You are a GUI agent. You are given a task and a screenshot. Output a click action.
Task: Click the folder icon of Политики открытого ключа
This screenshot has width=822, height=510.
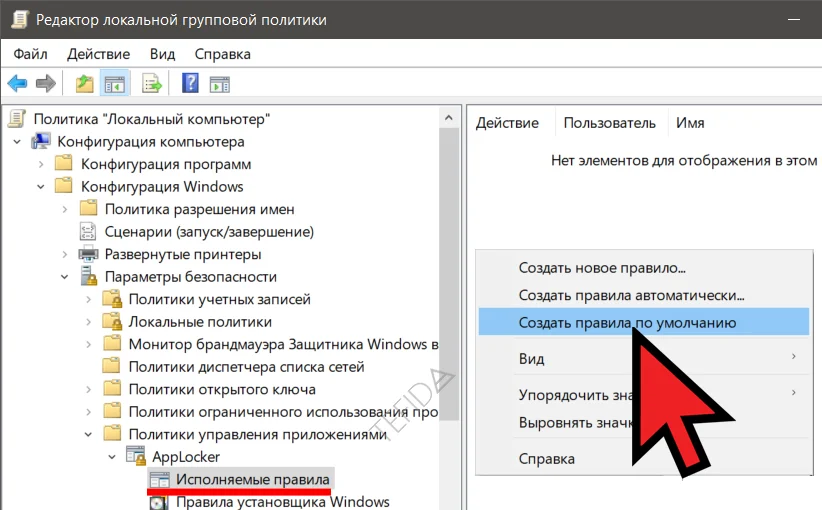pyautogui.click(x=112, y=388)
